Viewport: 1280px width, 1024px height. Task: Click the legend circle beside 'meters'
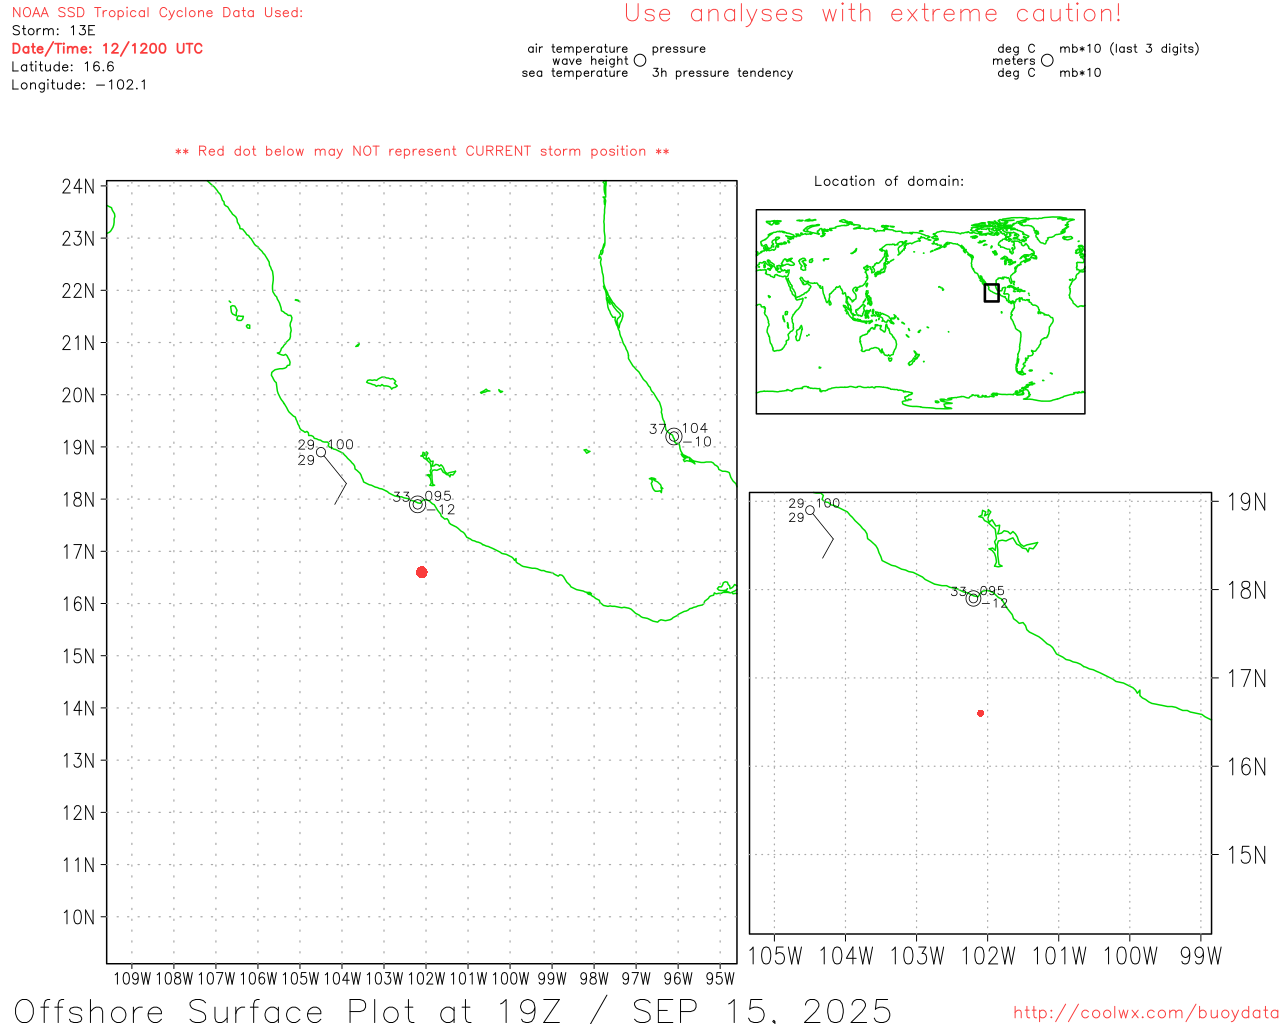1047,60
